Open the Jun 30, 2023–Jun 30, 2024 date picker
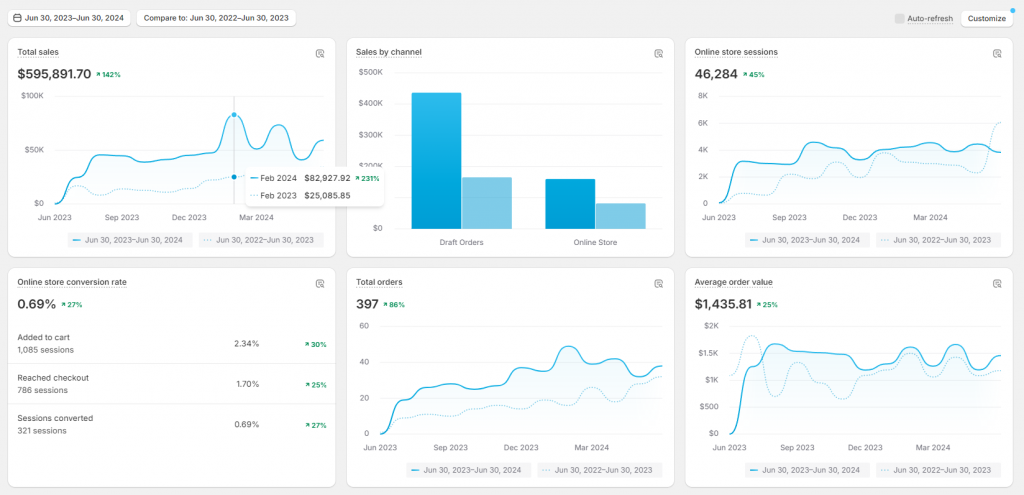The width and height of the screenshot is (1024, 495). [x=69, y=18]
